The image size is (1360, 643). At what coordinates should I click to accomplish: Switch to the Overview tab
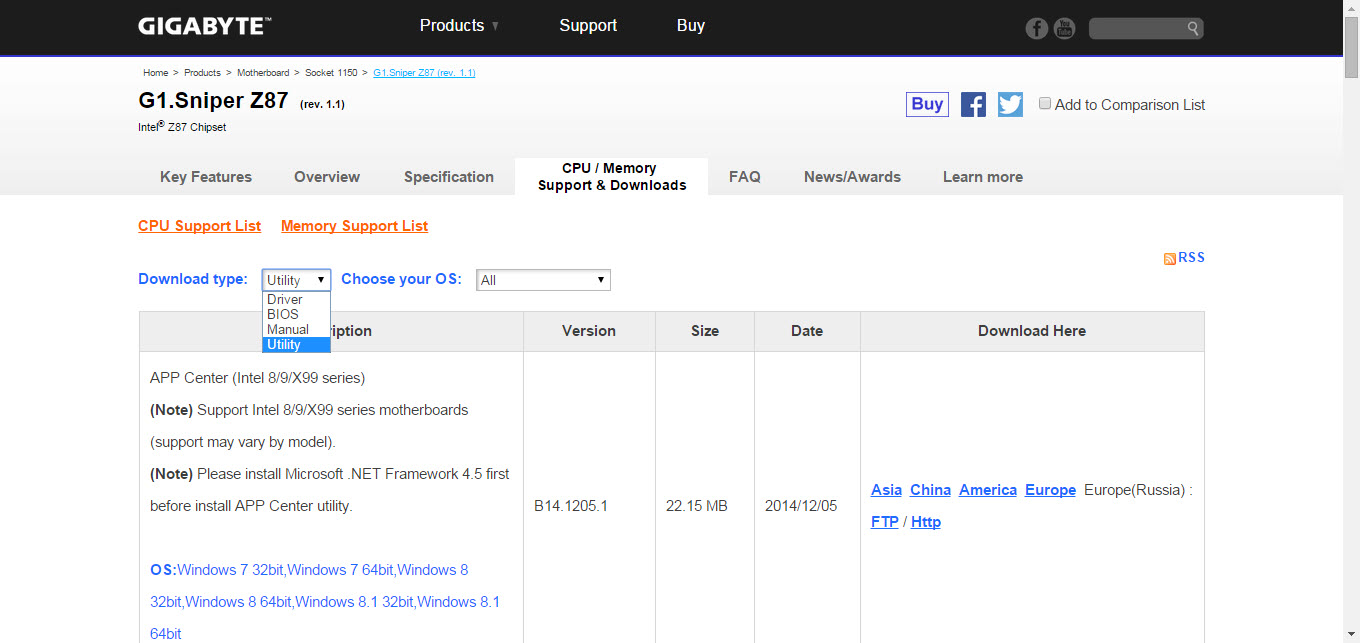point(327,177)
